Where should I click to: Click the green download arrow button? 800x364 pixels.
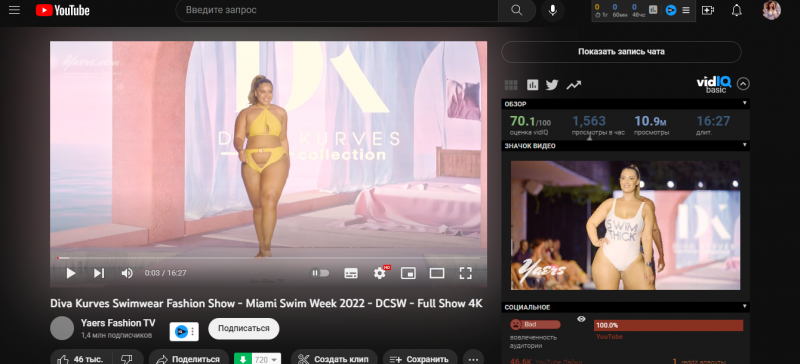pyautogui.click(x=243, y=359)
